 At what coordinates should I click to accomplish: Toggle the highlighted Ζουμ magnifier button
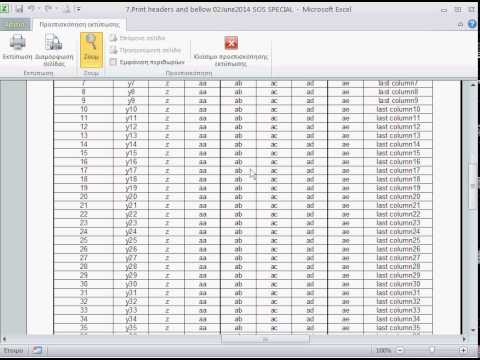coord(91,49)
